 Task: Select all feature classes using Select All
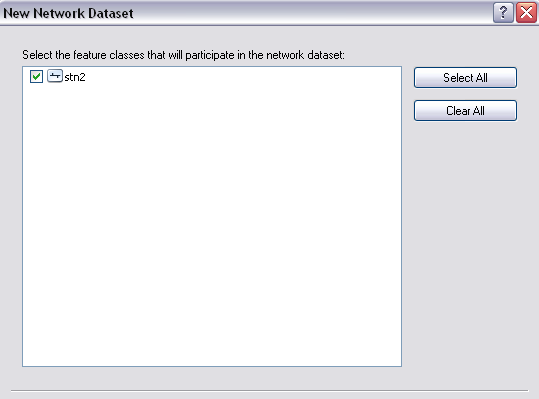pyautogui.click(x=465, y=78)
